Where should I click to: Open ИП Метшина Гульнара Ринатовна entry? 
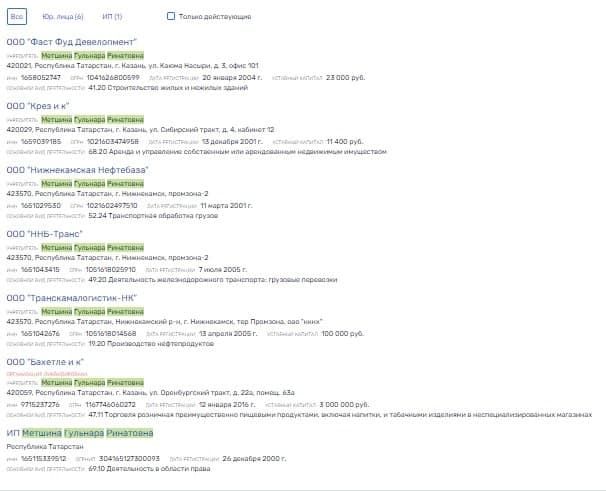click(x=80, y=433)
